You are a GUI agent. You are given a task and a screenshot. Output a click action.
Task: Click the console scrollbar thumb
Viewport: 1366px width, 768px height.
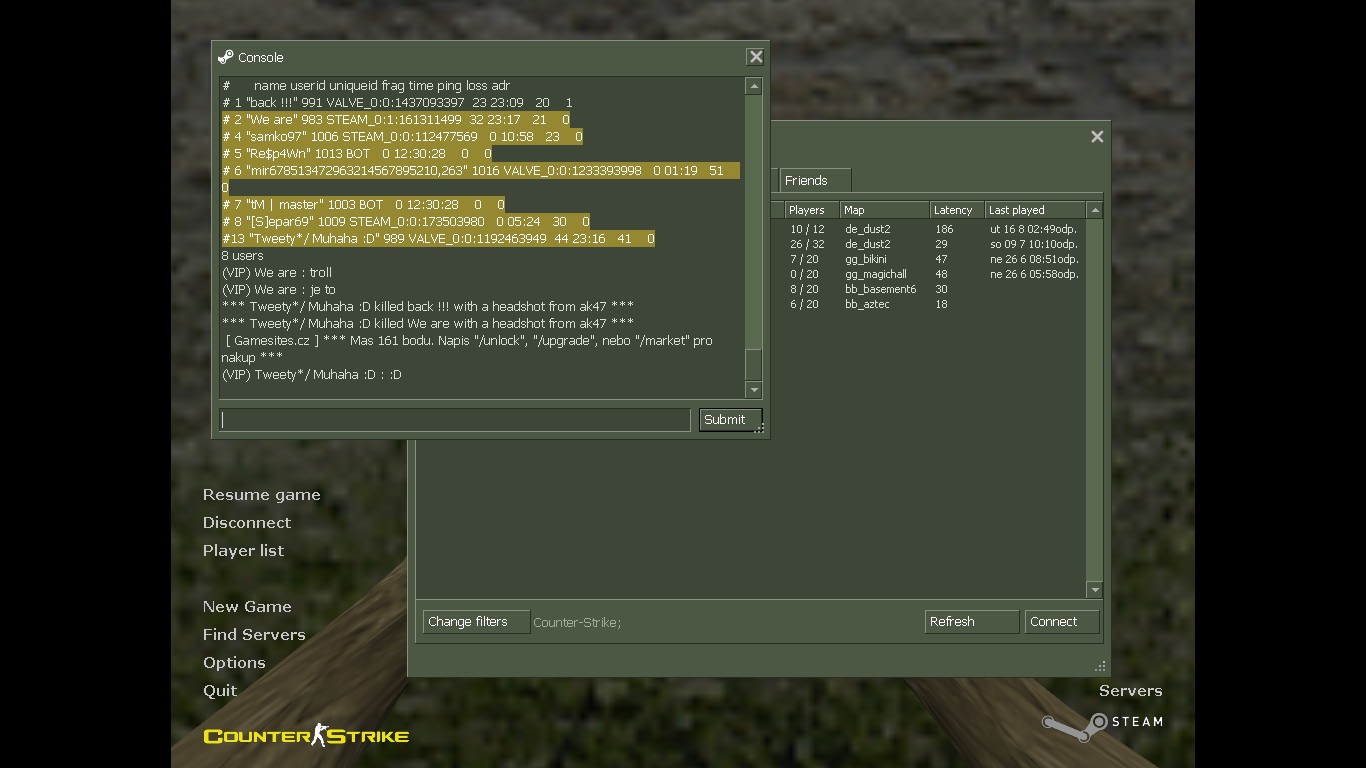pyautogui.click(x=754, y=363)
